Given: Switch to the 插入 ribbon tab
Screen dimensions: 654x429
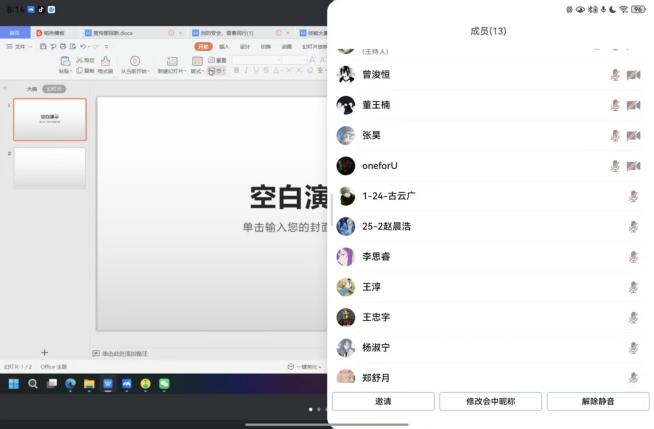Looking at the screenshot, I should coord(224,46).
